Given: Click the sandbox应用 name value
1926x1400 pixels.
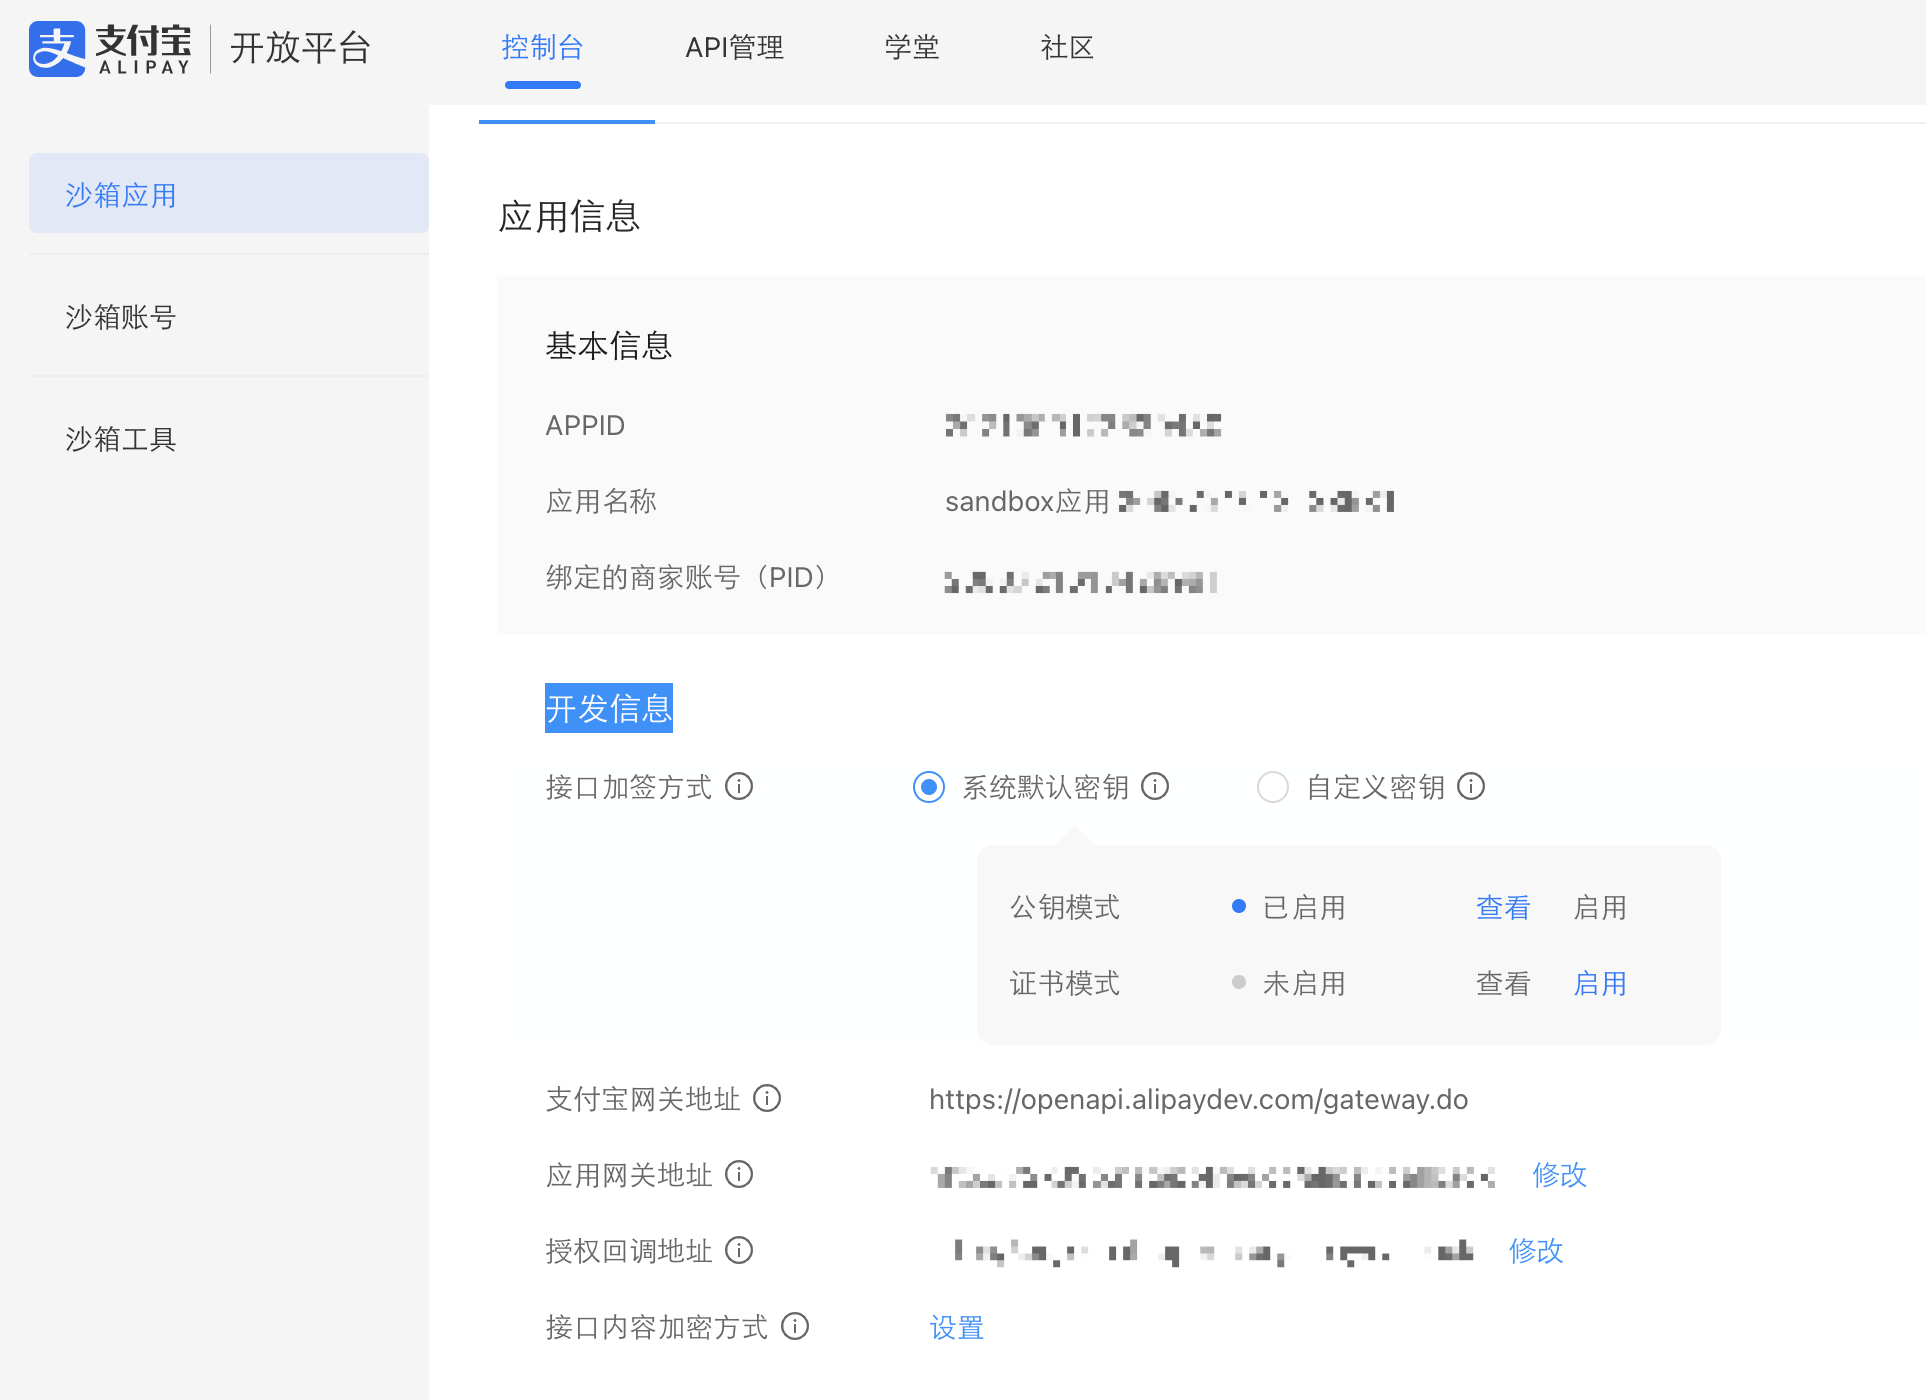Looking at the screenshot, I should click(1170, 501).
